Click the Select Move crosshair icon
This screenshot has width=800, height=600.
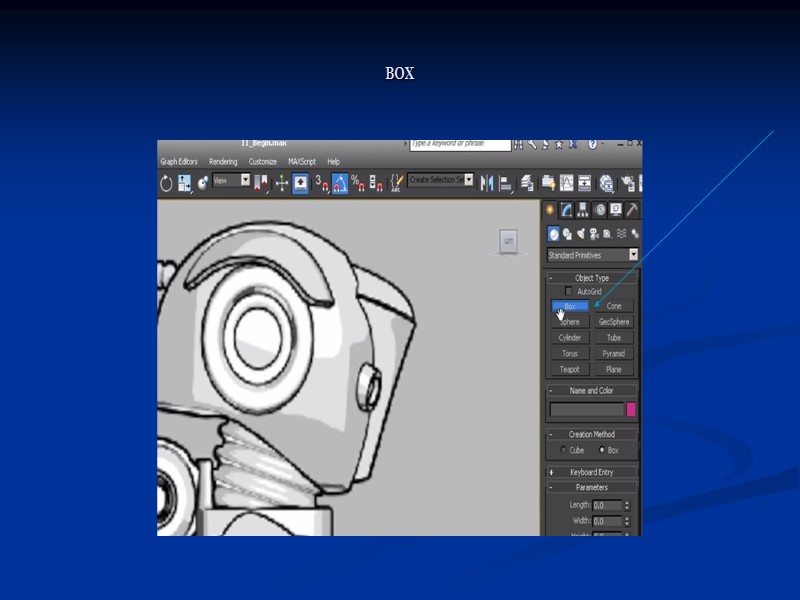(282, 183)
